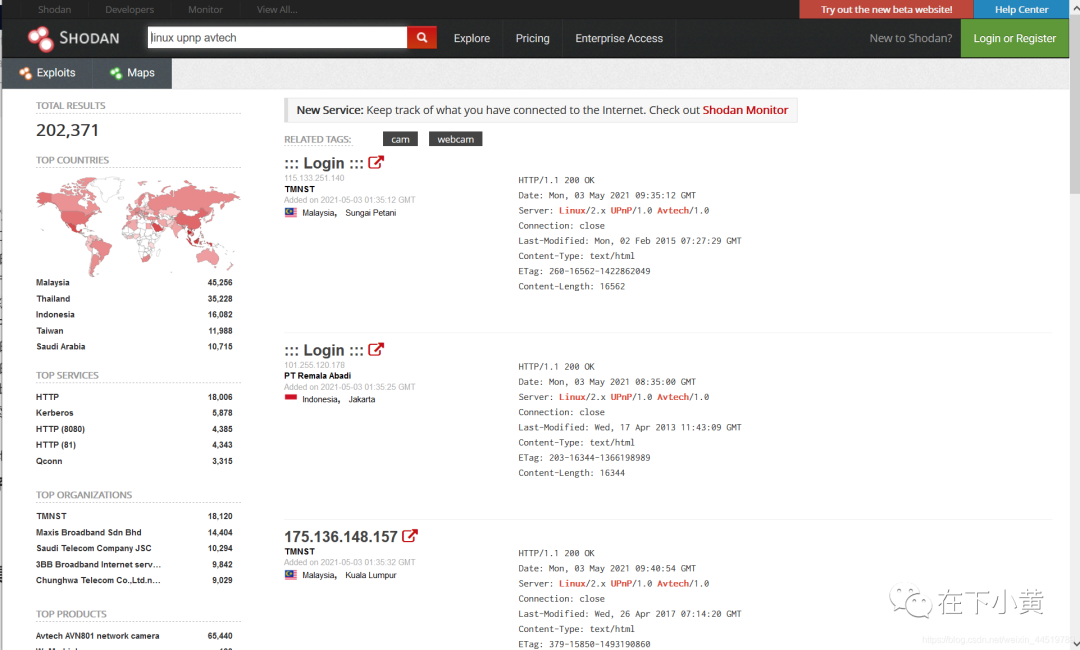Filter by TMNST organization in sidebar
Viewport: 1080px width, 650px height.
point(52,516)
